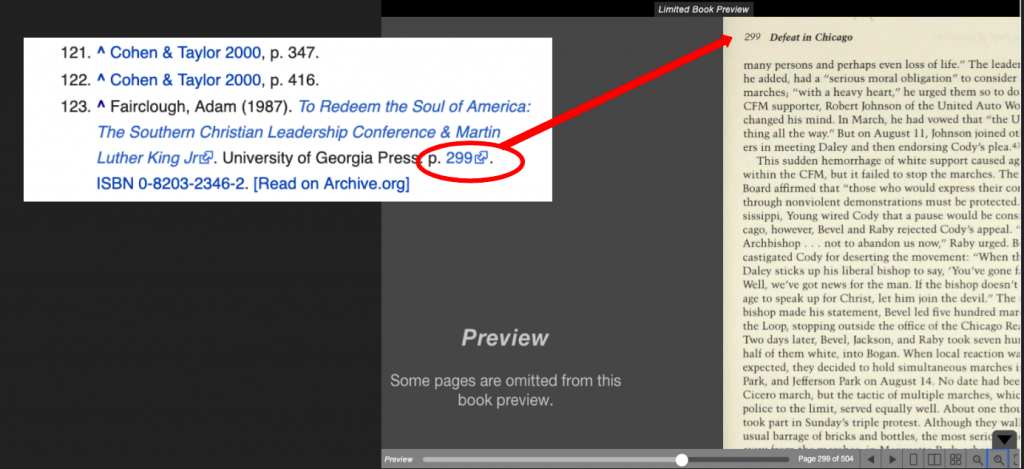Click the University of Georgia Press text
Viewport: 1024px width, 469px height.
coord(320,158)
